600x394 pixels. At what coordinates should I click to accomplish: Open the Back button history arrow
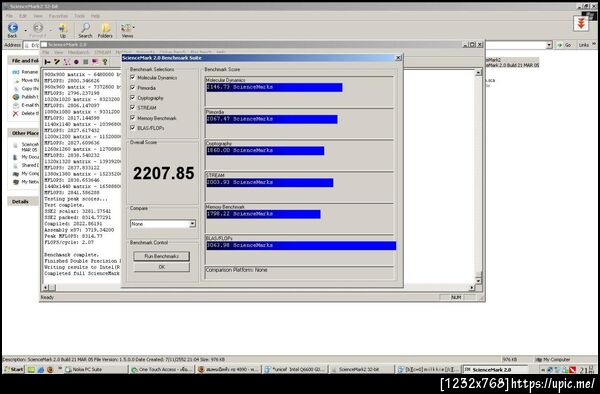25,29
